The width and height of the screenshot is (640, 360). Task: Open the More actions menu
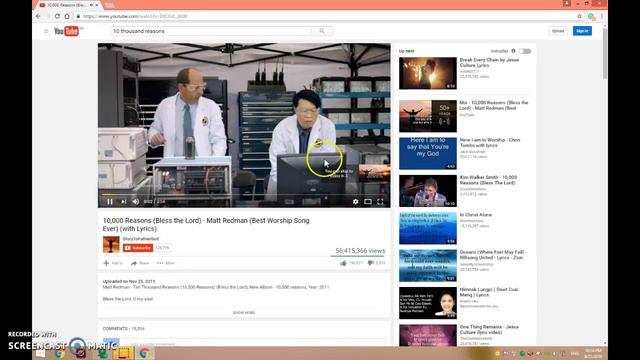(x=165, y=263)
